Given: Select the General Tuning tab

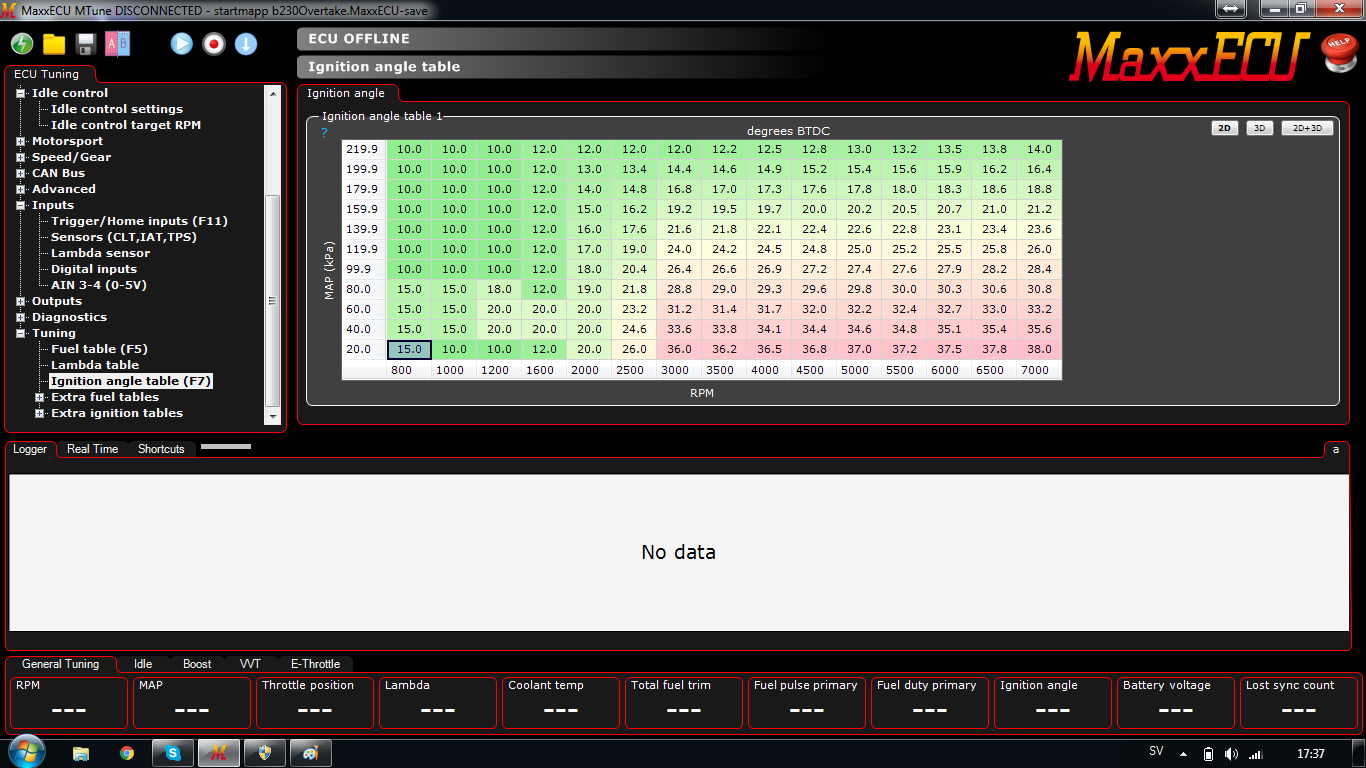Looking at the screenshot, I should coord(61,664).
